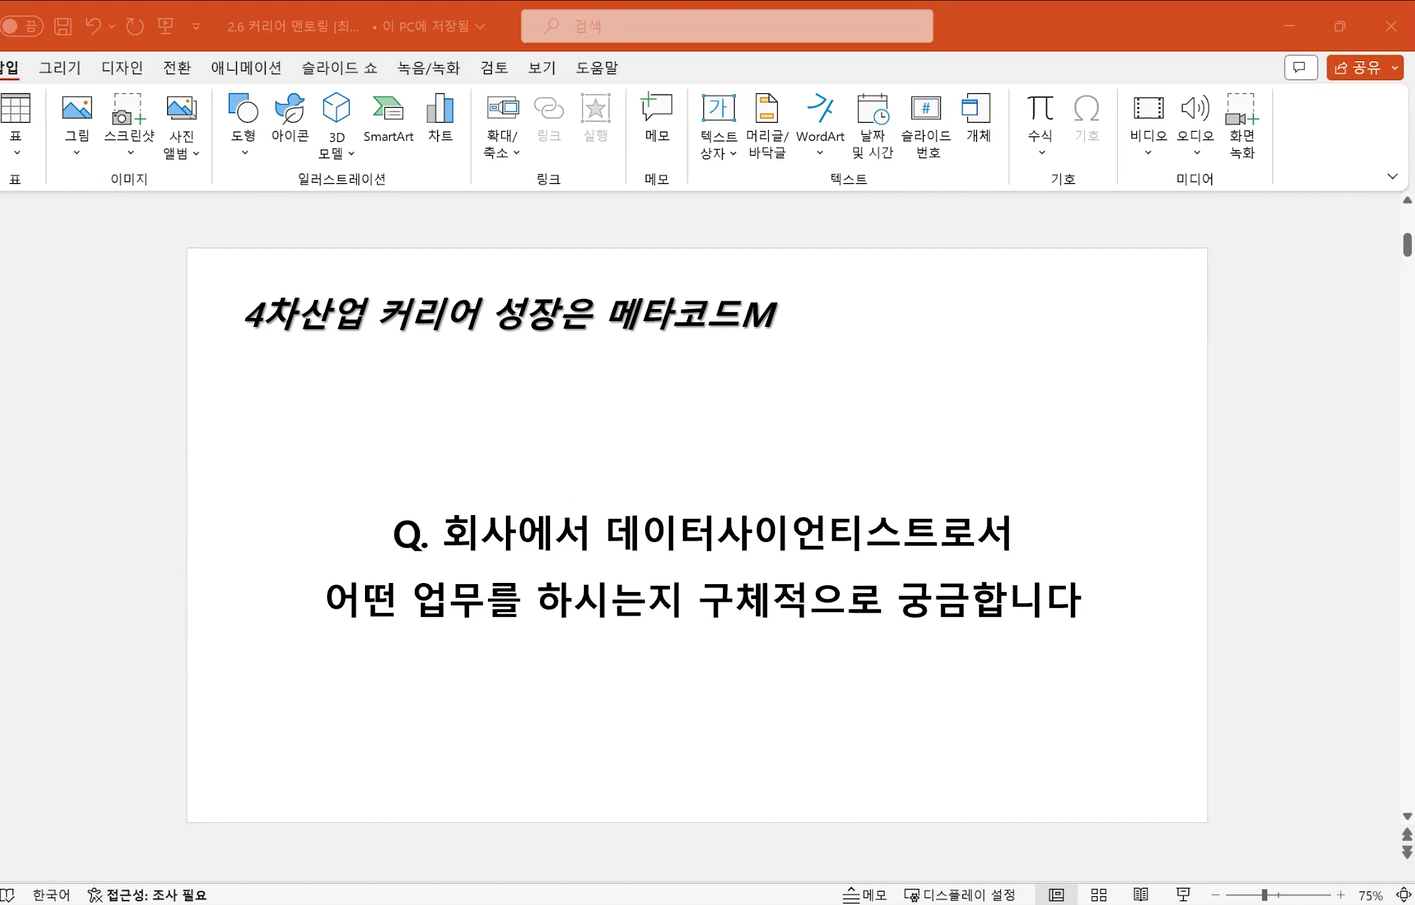
Task: Insert a SmartArt graphic
Action: click(388, 118)
